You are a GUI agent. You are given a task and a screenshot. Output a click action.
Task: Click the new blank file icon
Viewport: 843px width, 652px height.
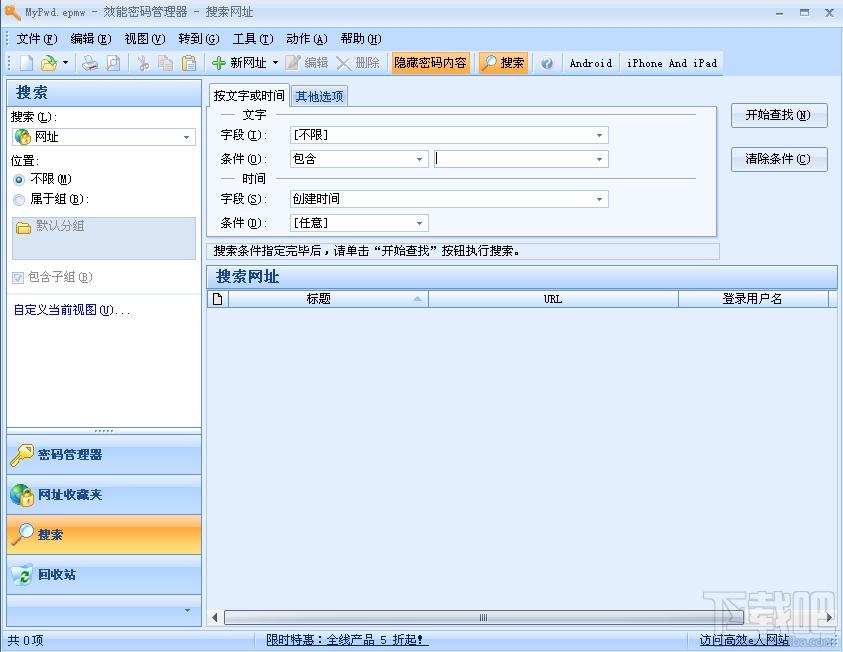[26, 63]
